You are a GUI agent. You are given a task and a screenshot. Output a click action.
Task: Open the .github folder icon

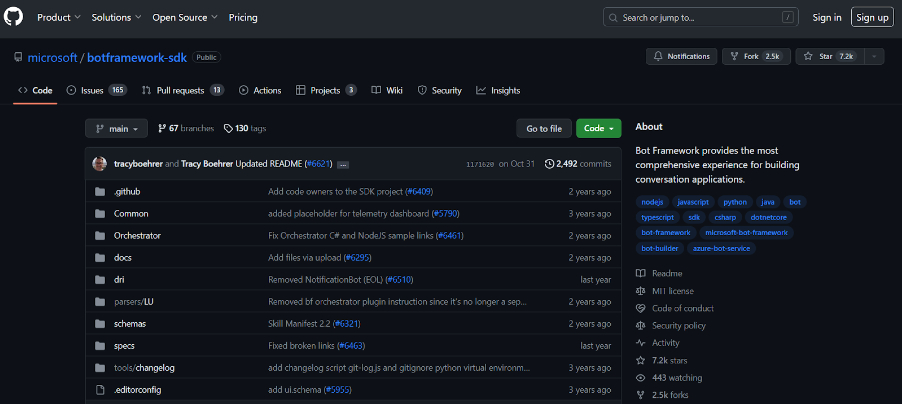coord(100,192)
